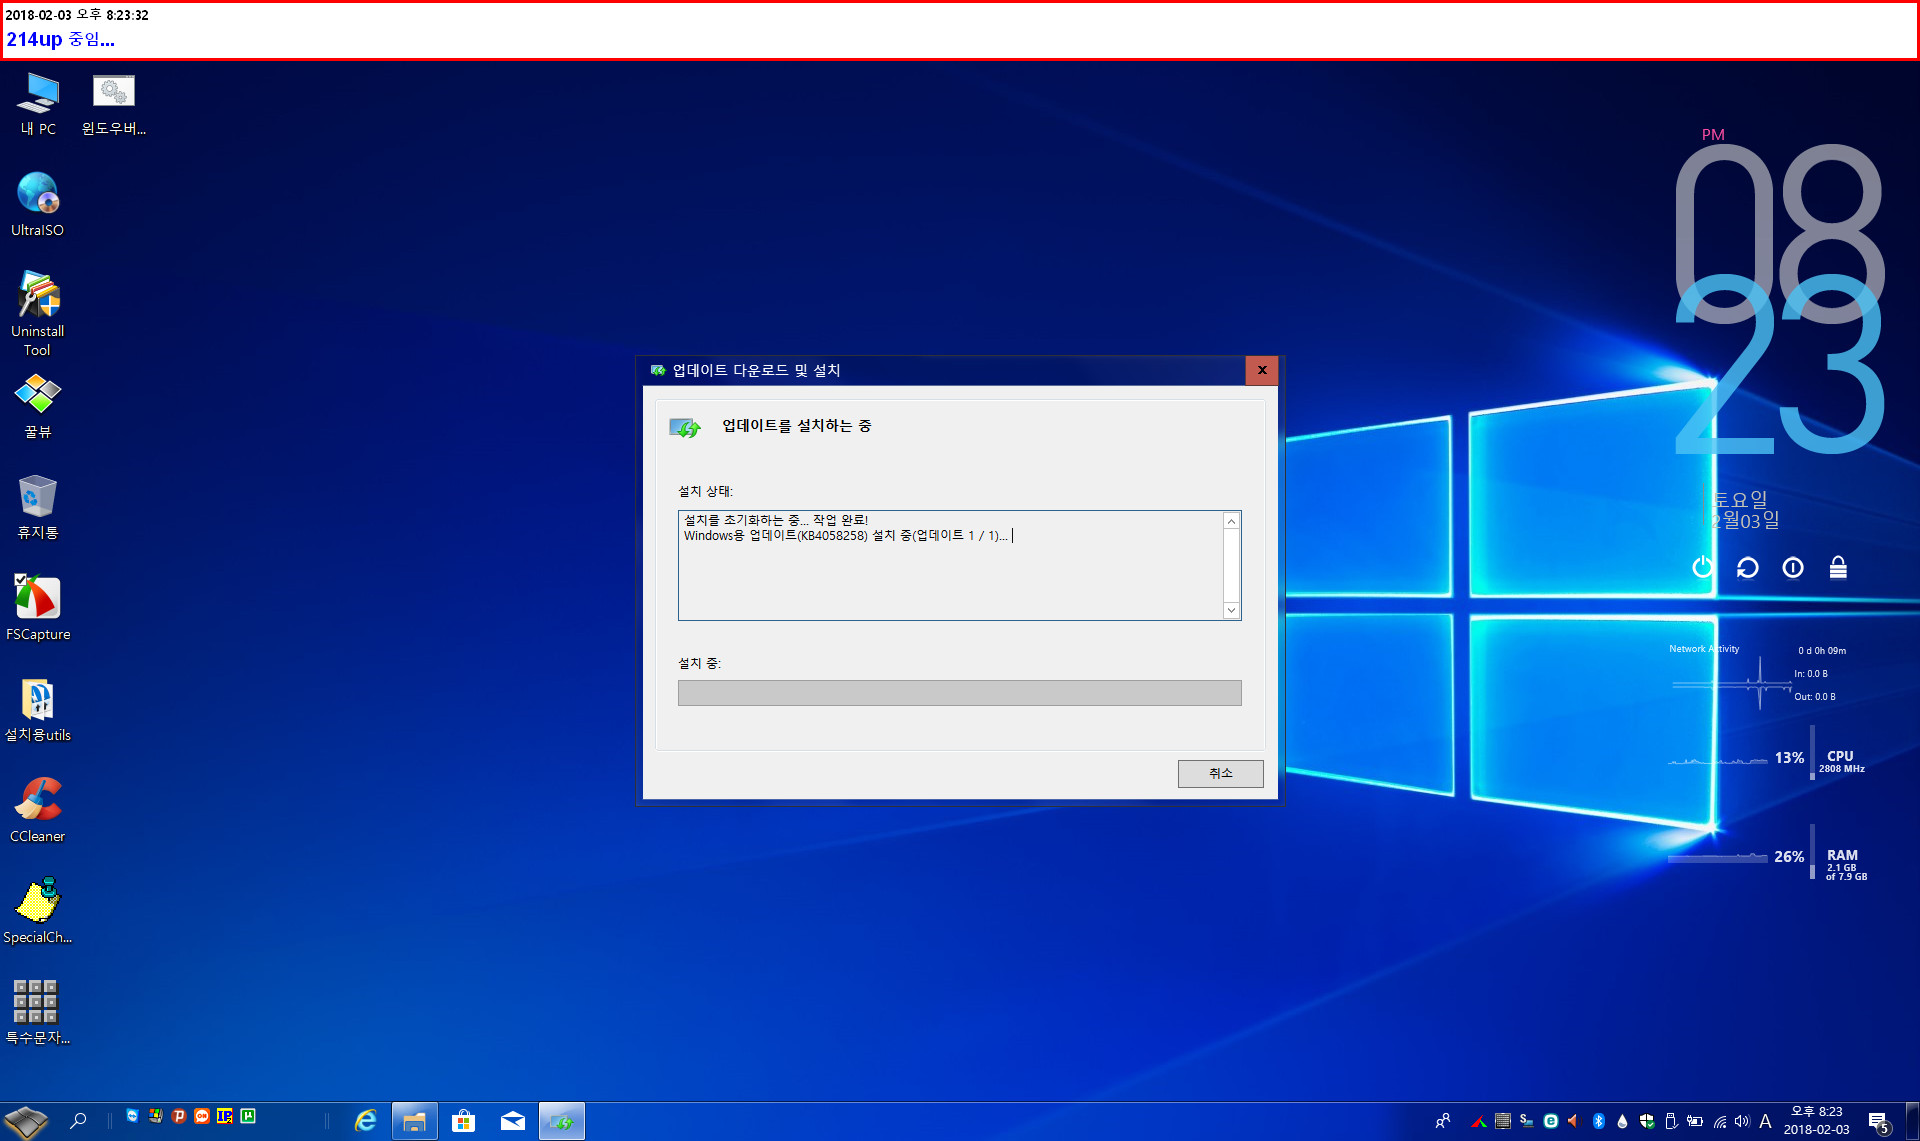This screenshot has height=1141, width=1920.
Task: Click scroll down arrow in install status box
Action: pyautogui.click(x=1231, y=610)
